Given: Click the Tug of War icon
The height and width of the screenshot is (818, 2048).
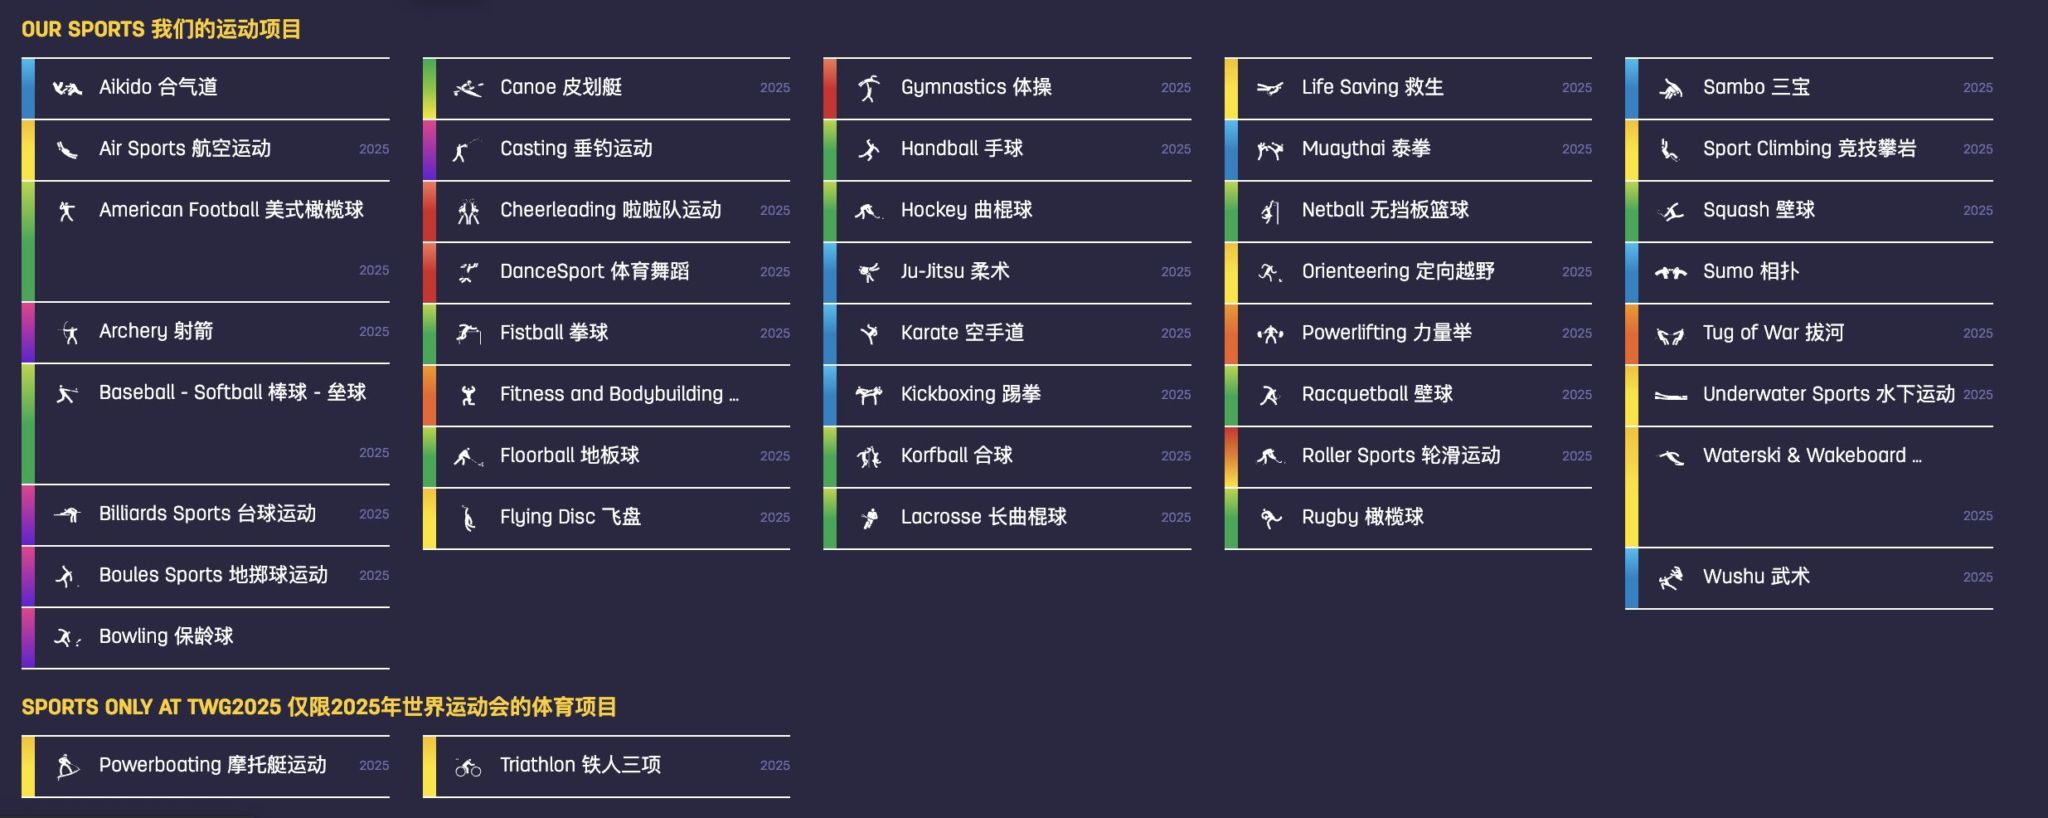Looking at the screenshot, I should (1671, 335).
